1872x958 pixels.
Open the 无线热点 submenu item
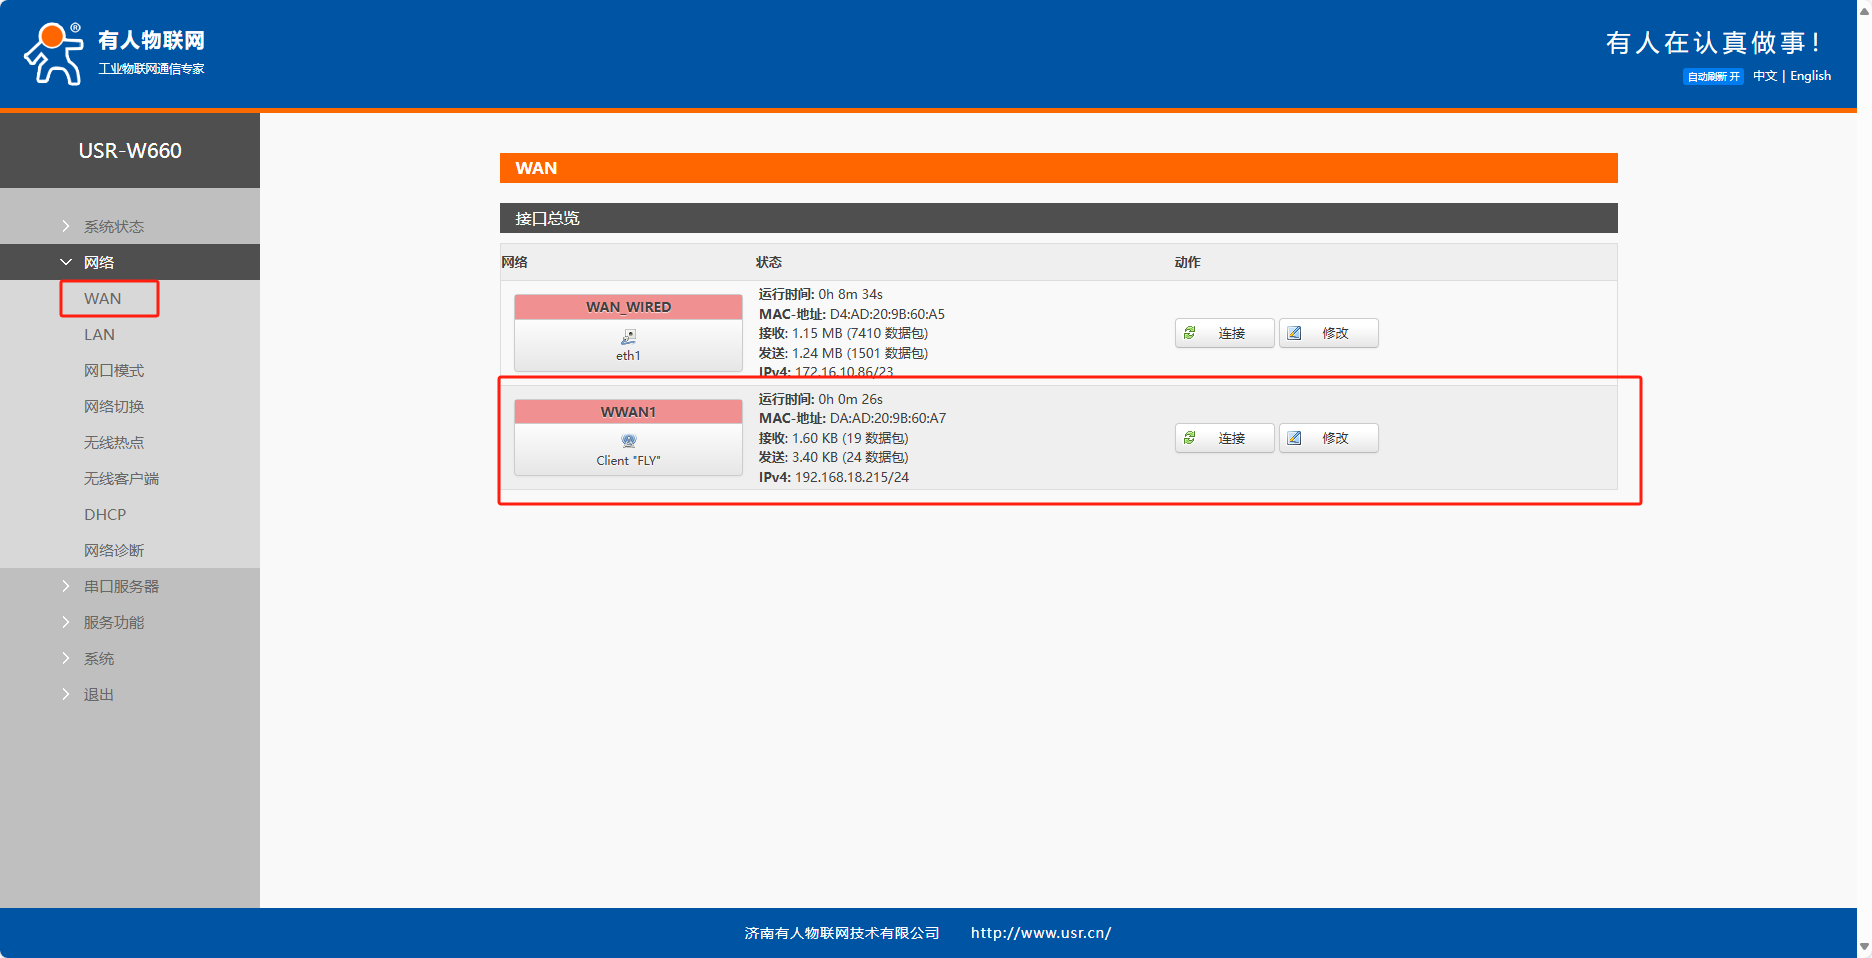[114, 443]
